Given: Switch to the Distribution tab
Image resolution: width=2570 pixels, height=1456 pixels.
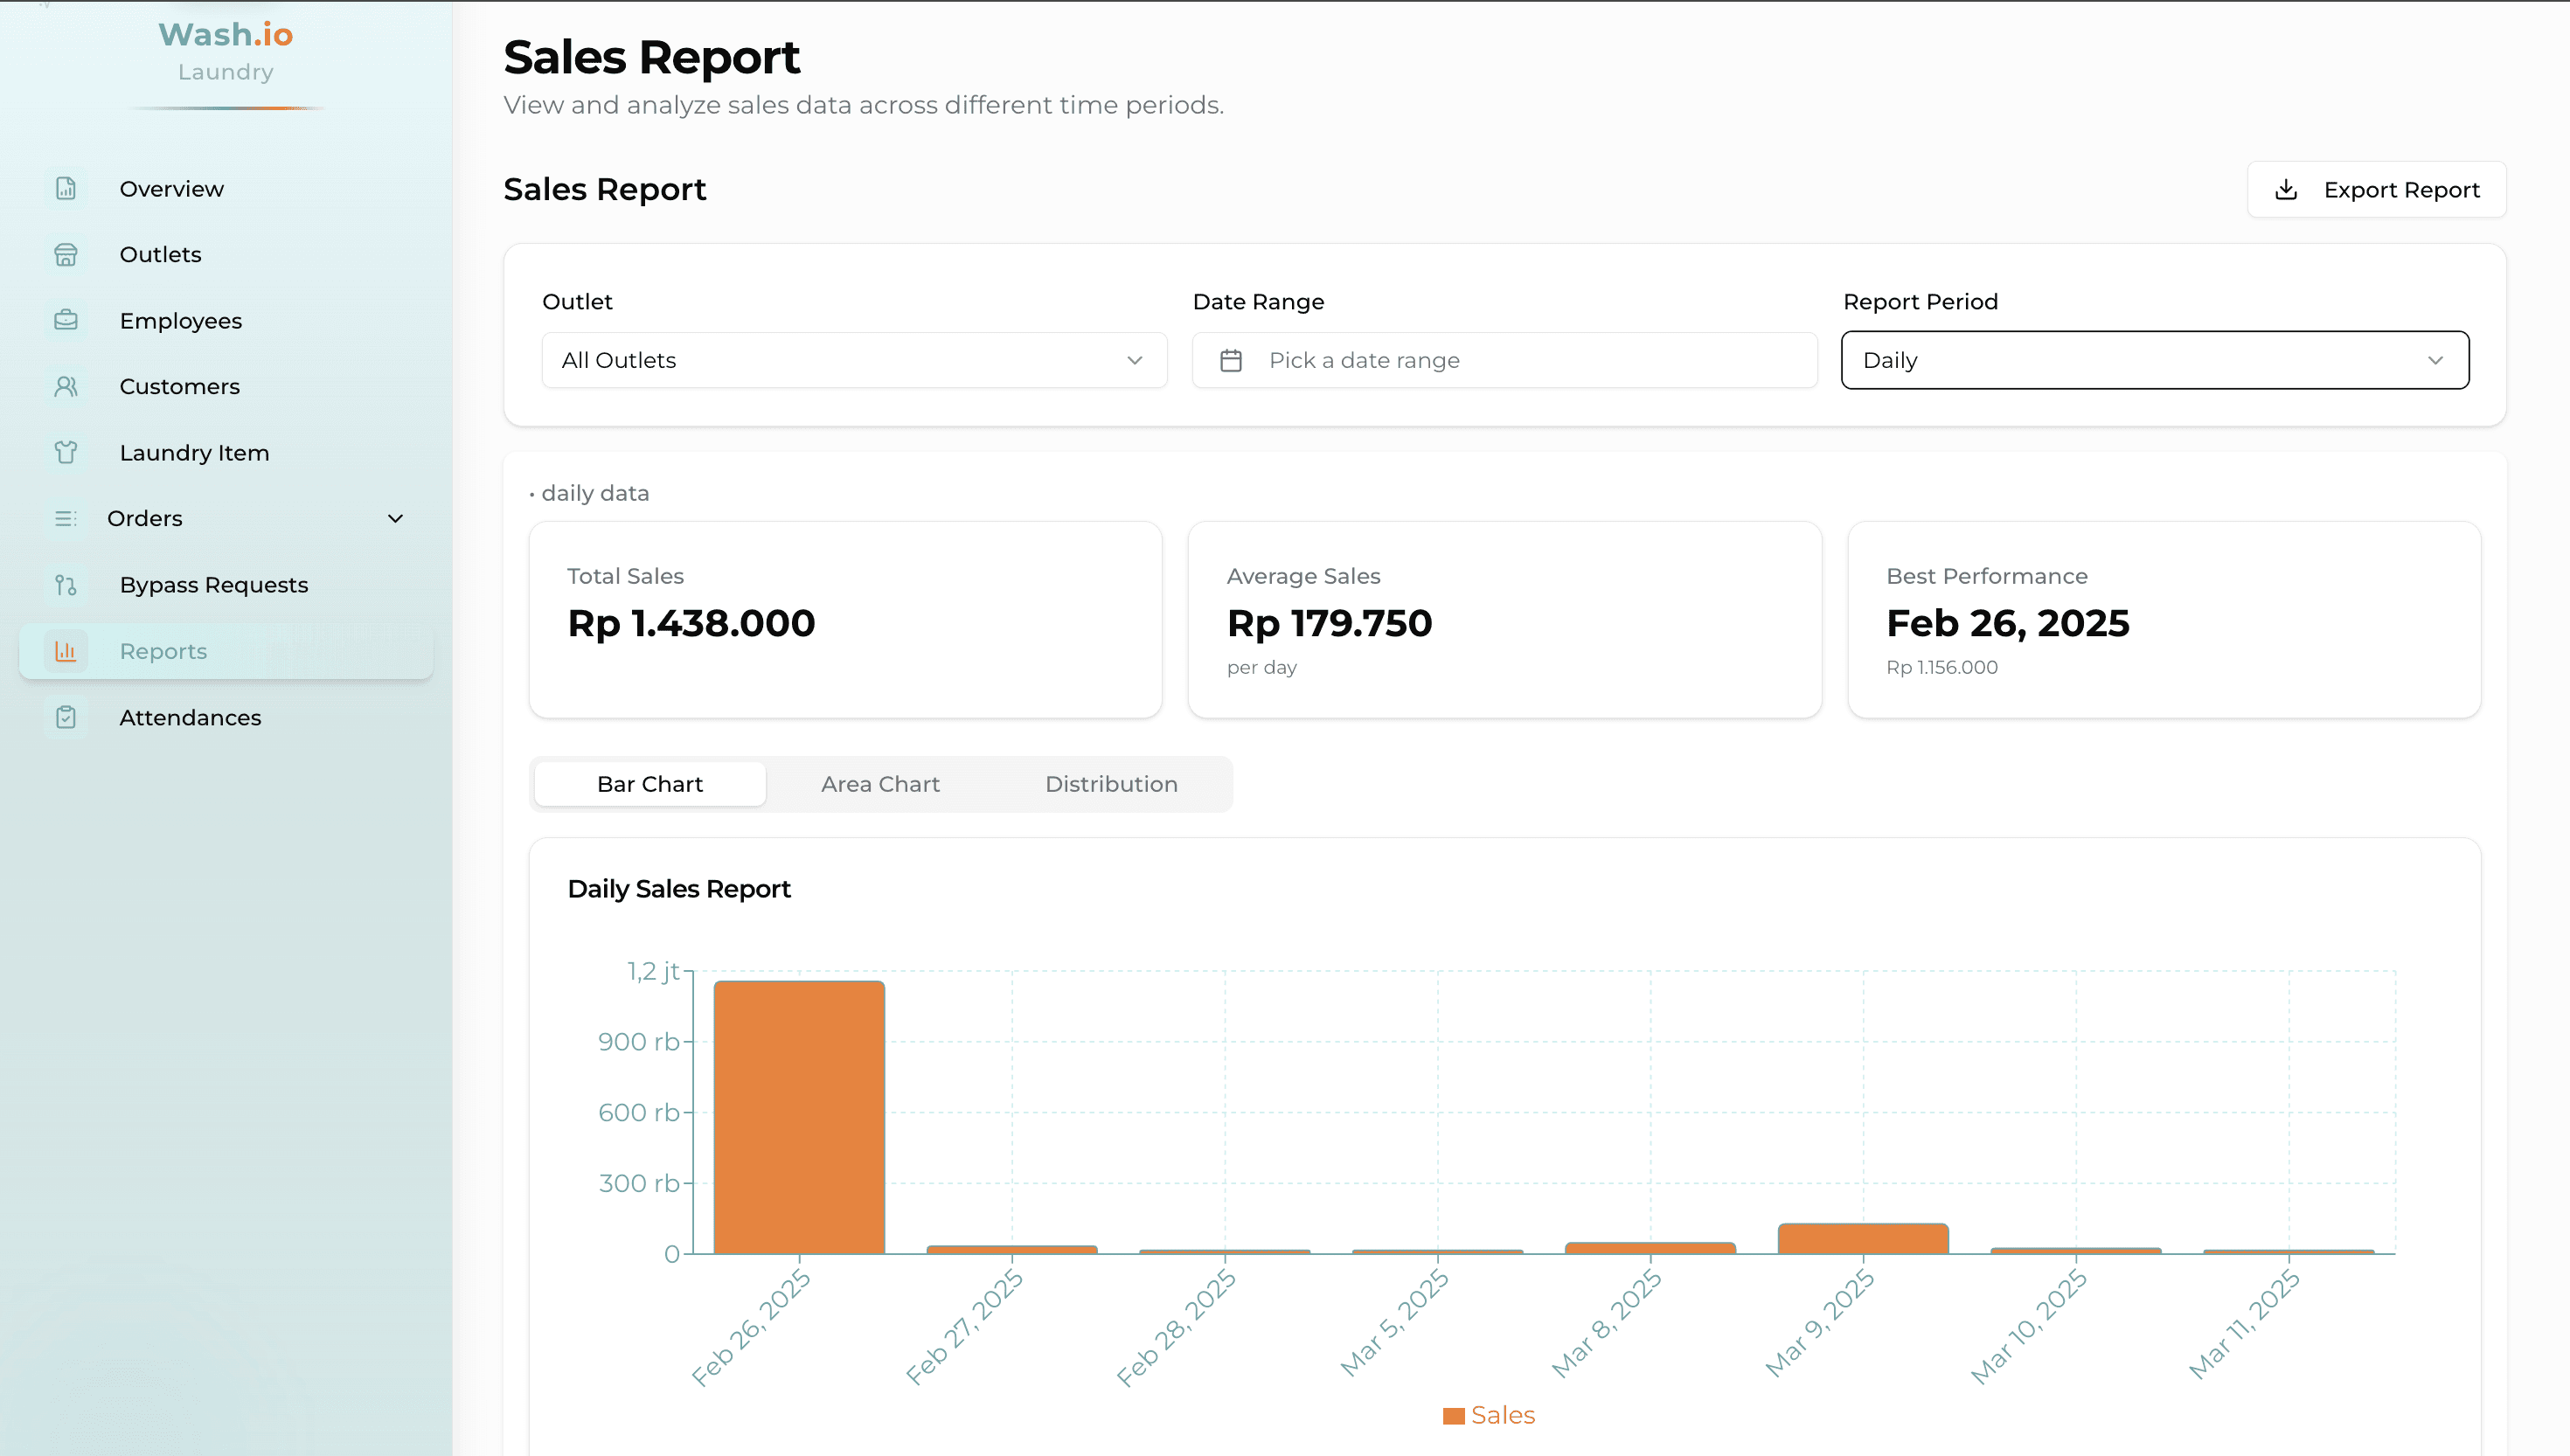Looking at the screenshot, I should point(1111,784).
